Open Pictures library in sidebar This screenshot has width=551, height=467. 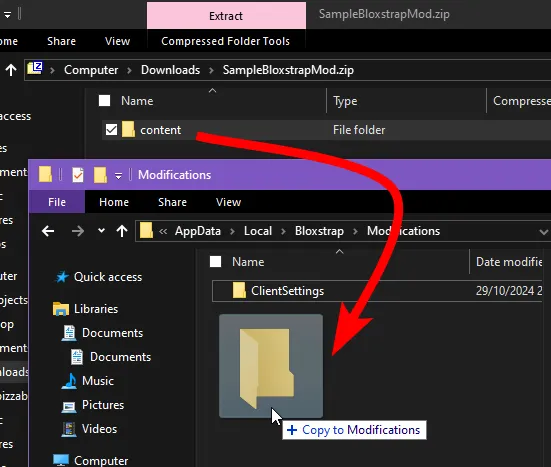(103, 405)
